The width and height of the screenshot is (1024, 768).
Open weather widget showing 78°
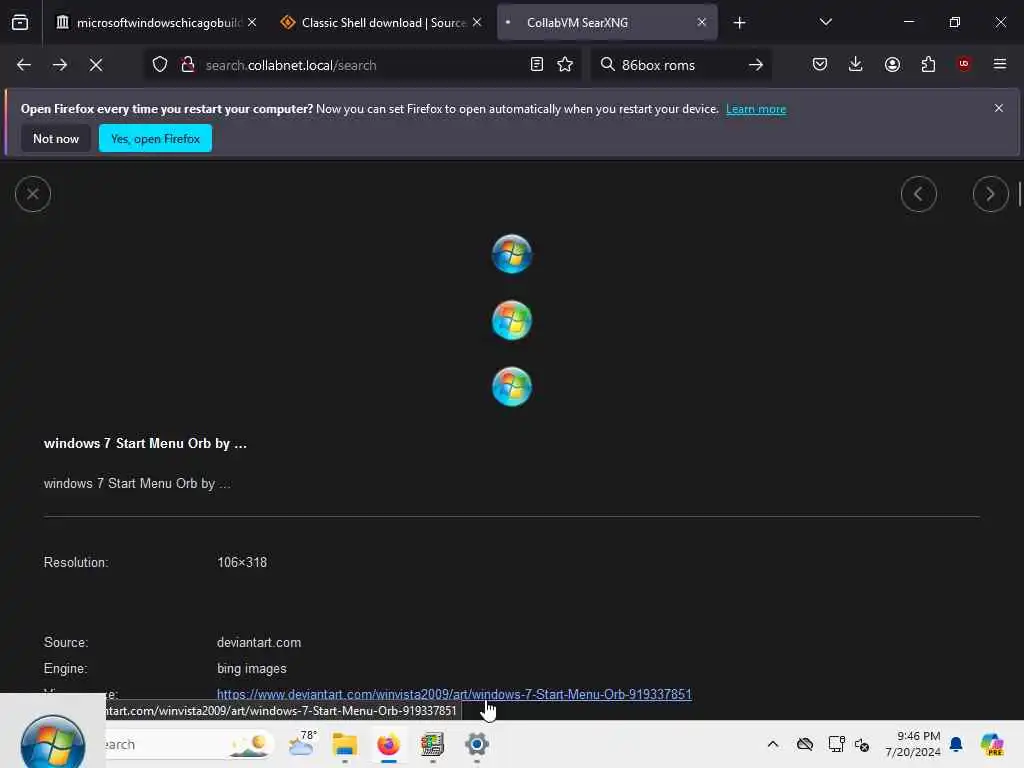302,744
